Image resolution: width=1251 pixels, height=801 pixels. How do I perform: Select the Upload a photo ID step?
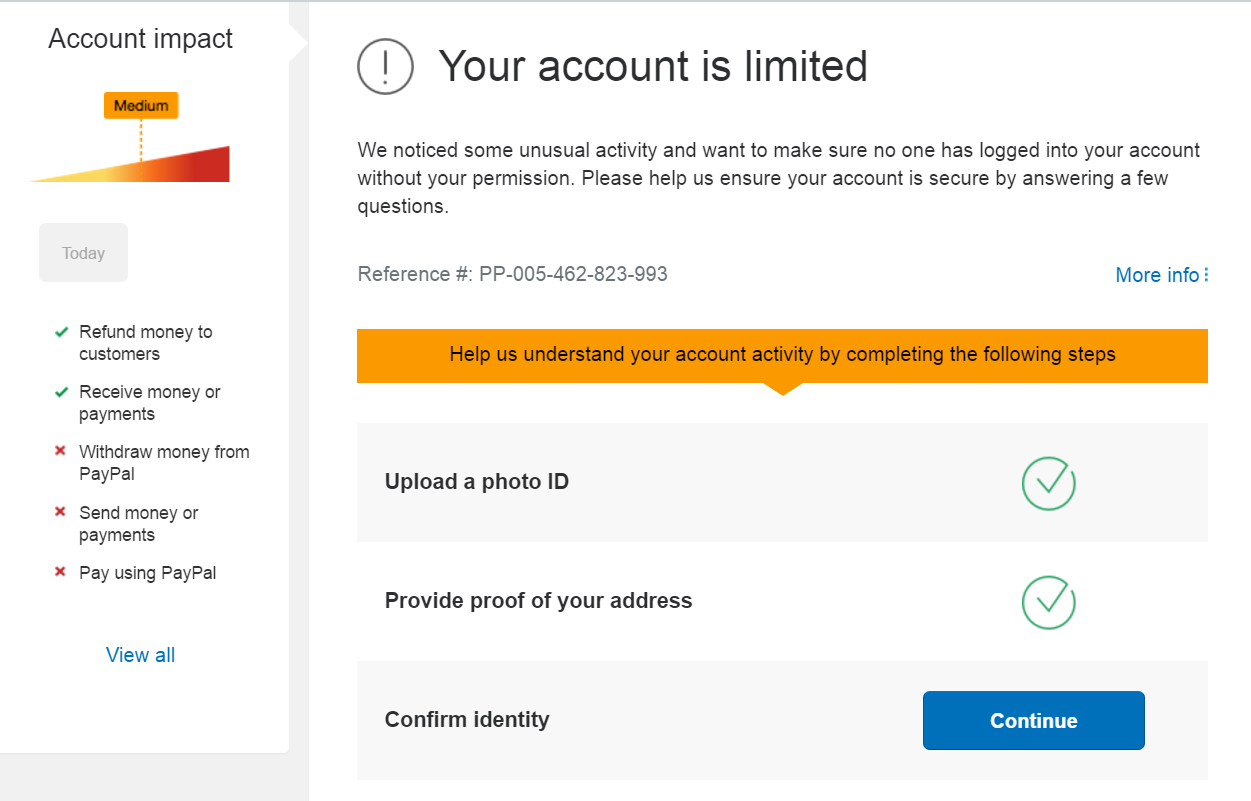pyautogui.click(x=477, y=482)
